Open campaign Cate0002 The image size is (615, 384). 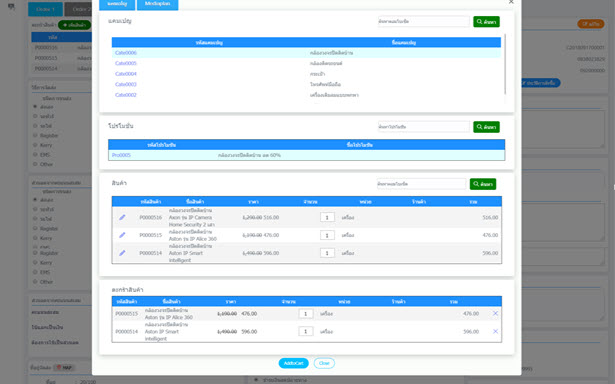click(x=126, y=95)
